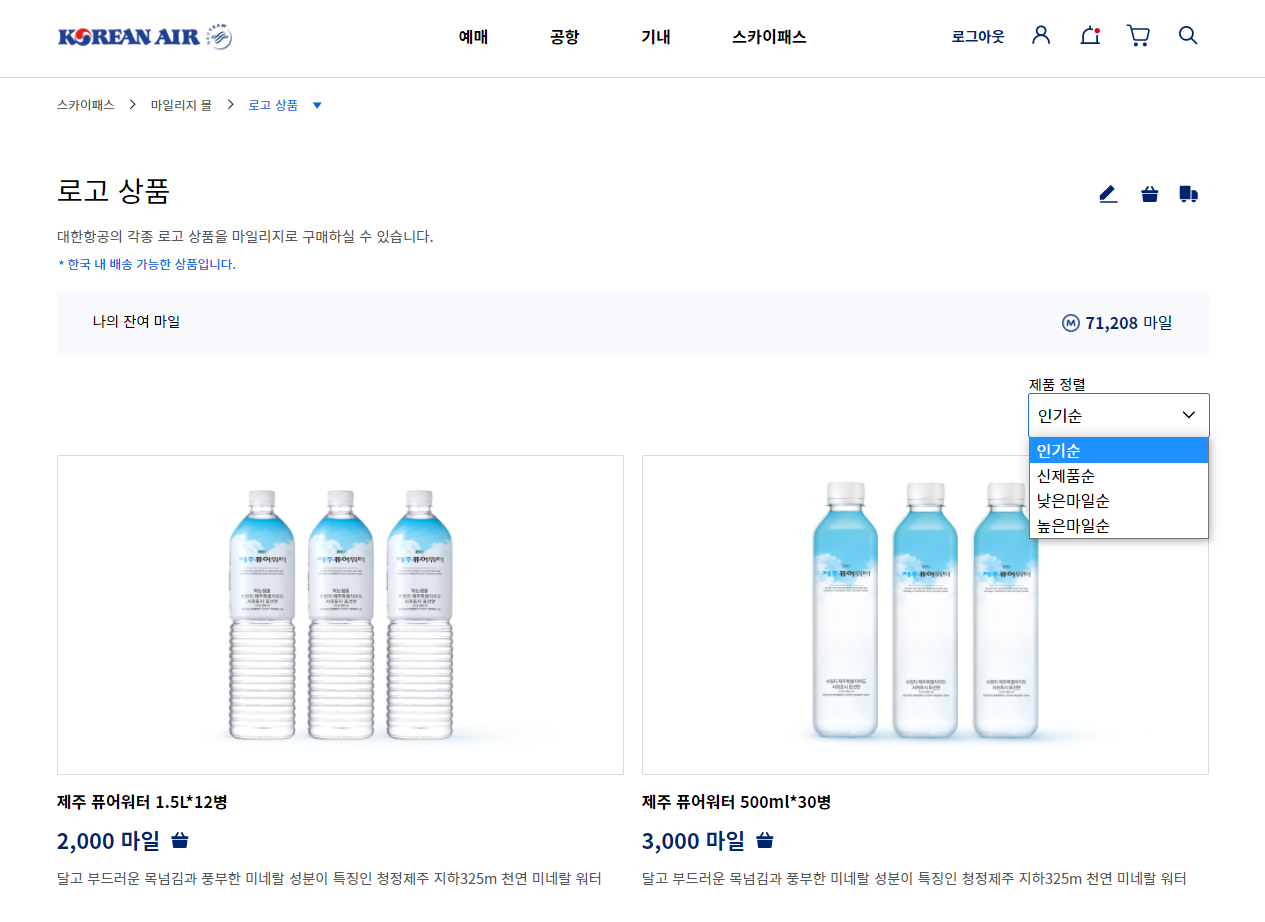Open the 500ml*30병 water product image
Image resolution: width=1265 pixels, height=922 pixels.
pos(925,615)
